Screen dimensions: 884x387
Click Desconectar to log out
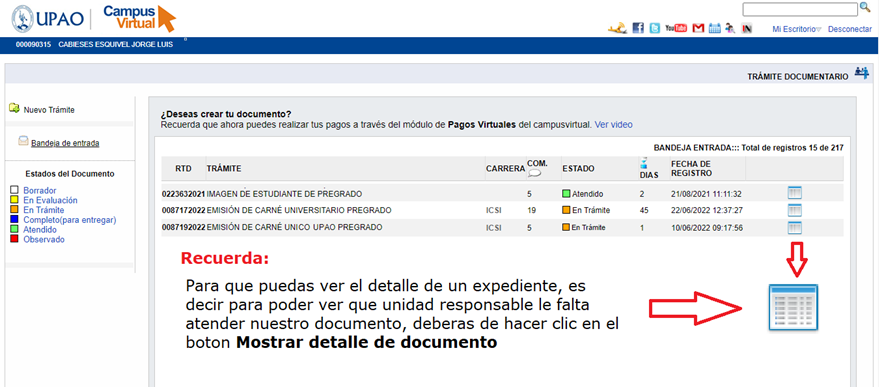point(850,29)
